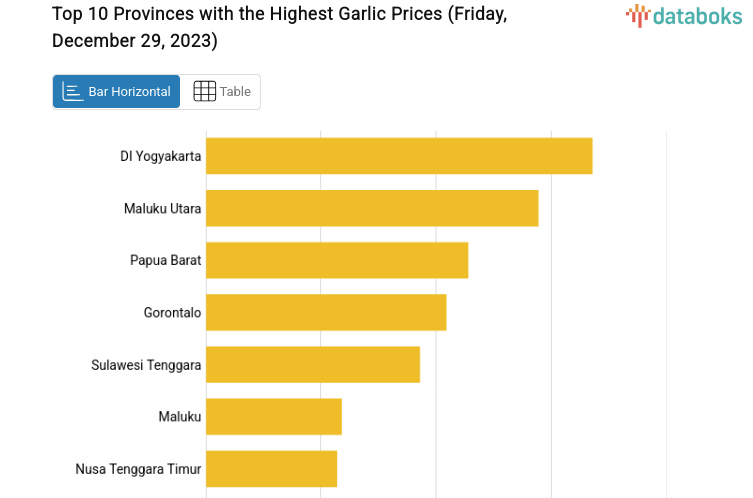Screen dimensions: 753x498
Task: Switch to the Table view
Action: click(222, 91)
